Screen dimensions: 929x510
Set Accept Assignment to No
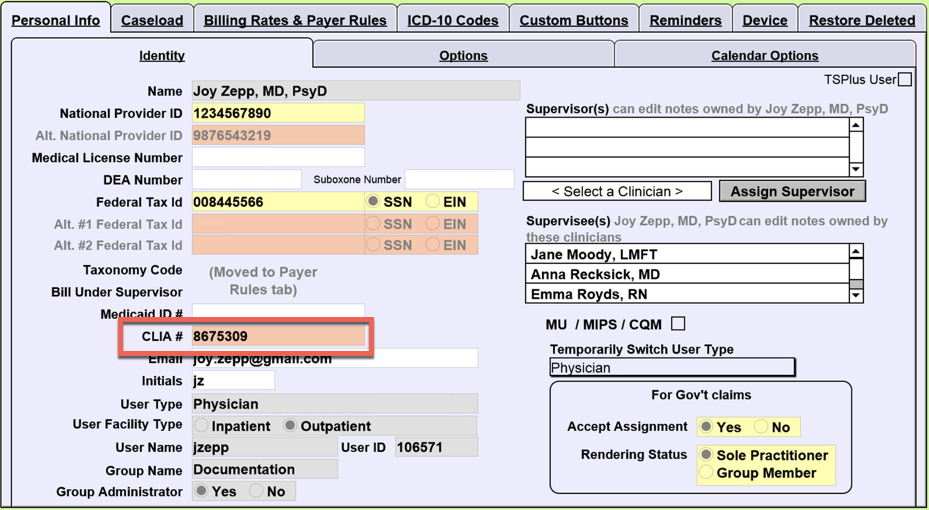coord(761,427)
